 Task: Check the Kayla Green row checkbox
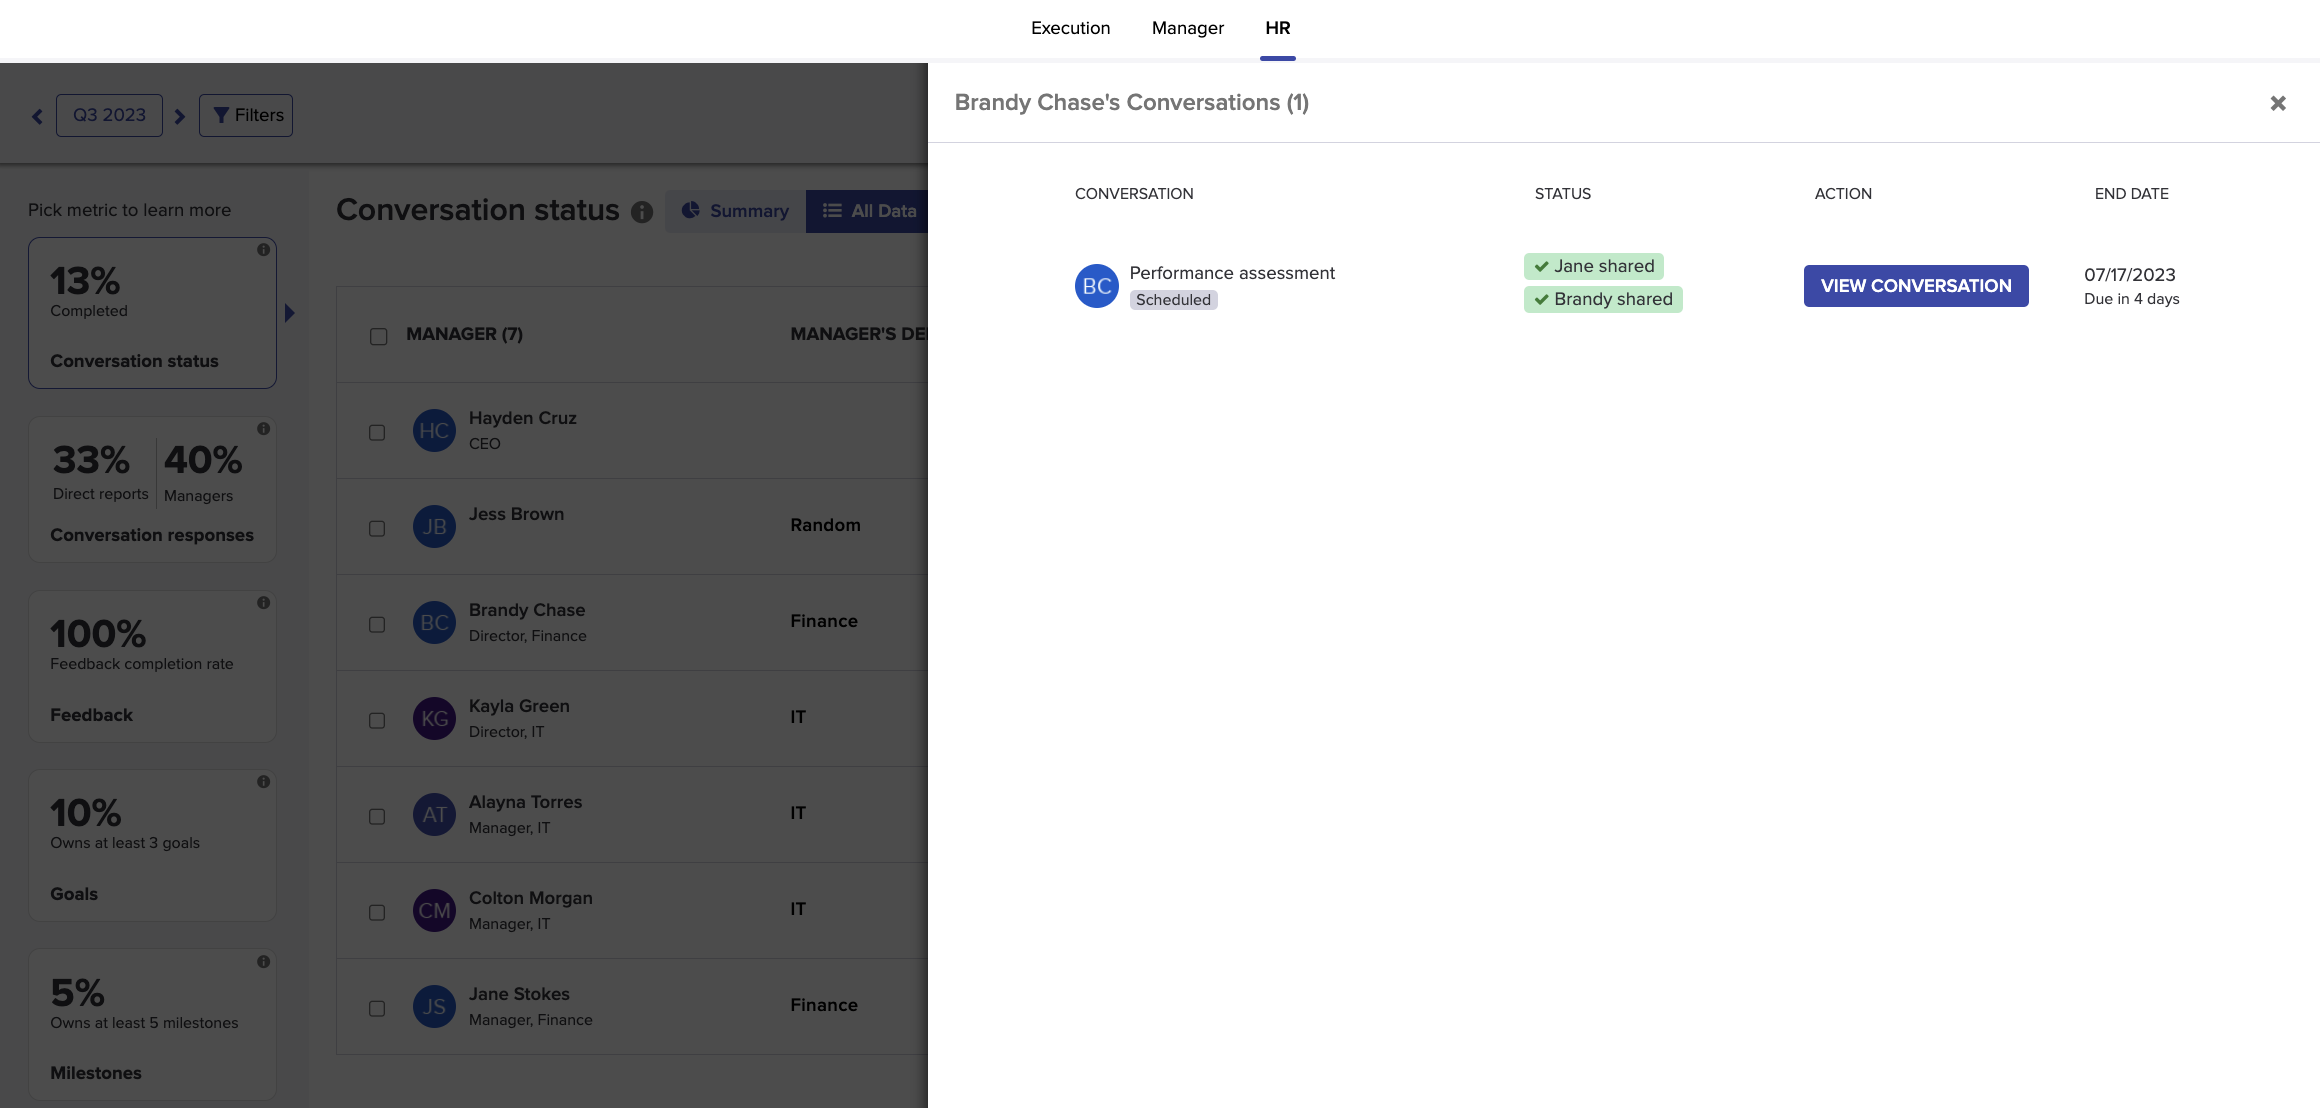tap(377, 721)
